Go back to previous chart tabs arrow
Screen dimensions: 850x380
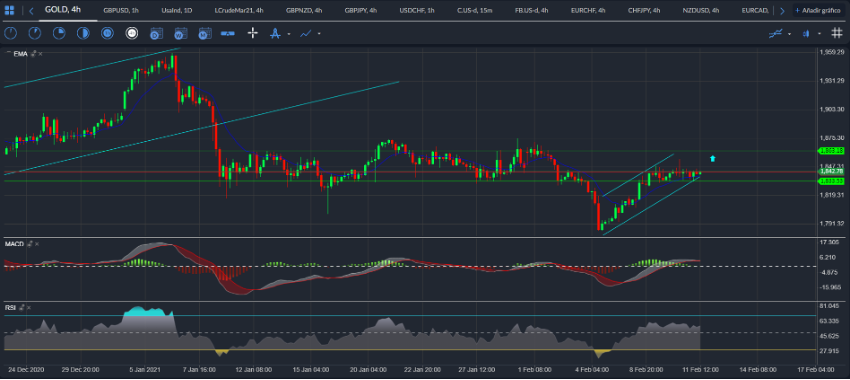31,10
